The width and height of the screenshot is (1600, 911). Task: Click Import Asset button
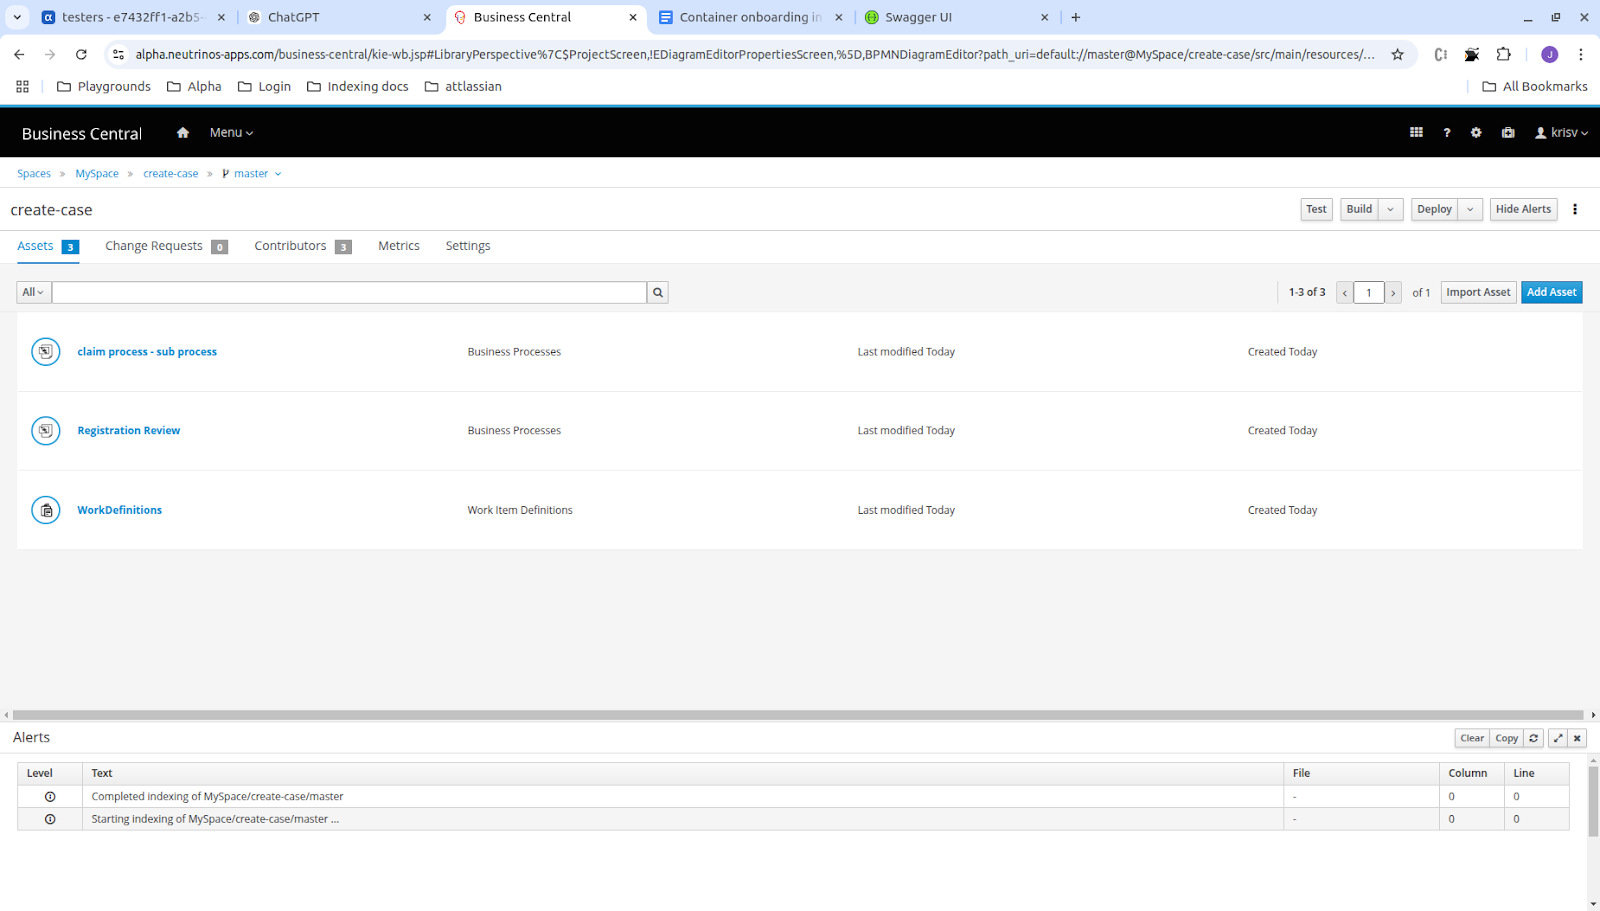pos(1478,292)
